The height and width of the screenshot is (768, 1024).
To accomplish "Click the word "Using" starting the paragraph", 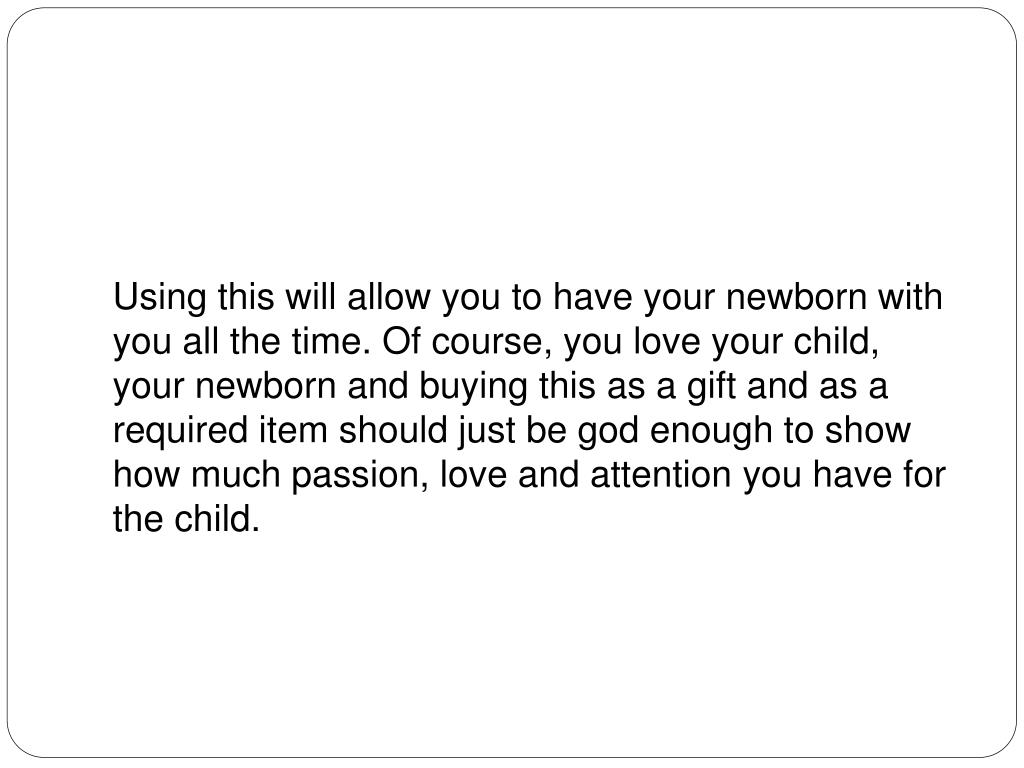I will click(x=160, y=298).
